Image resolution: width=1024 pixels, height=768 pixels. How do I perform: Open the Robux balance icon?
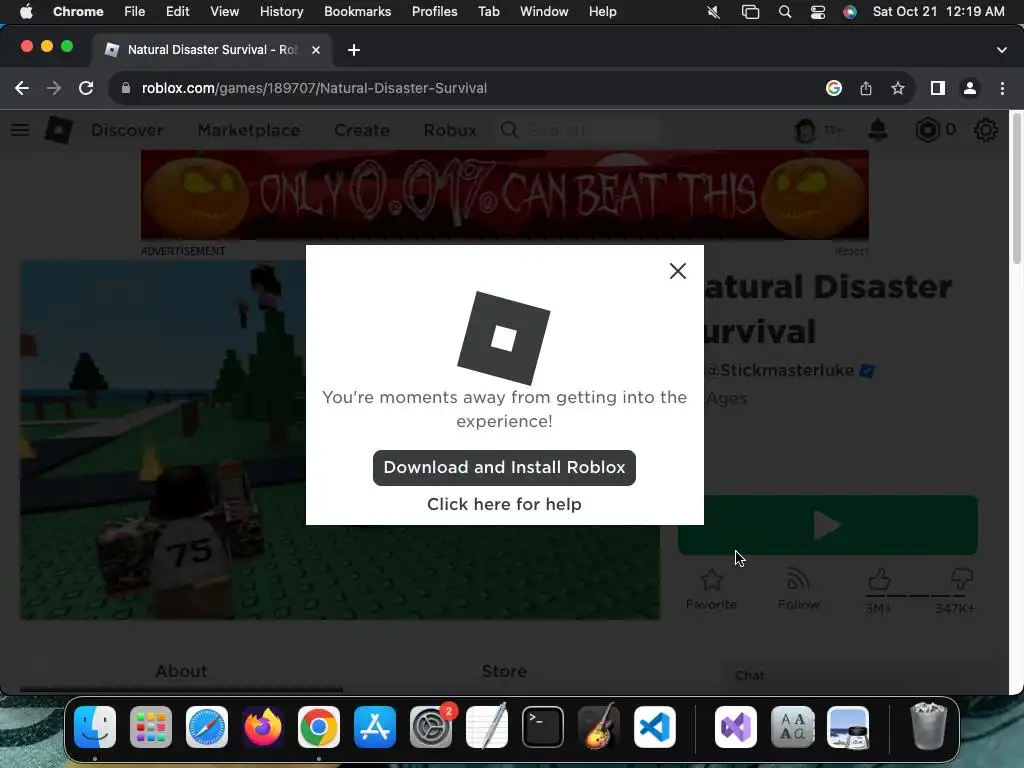coord(927,130)
